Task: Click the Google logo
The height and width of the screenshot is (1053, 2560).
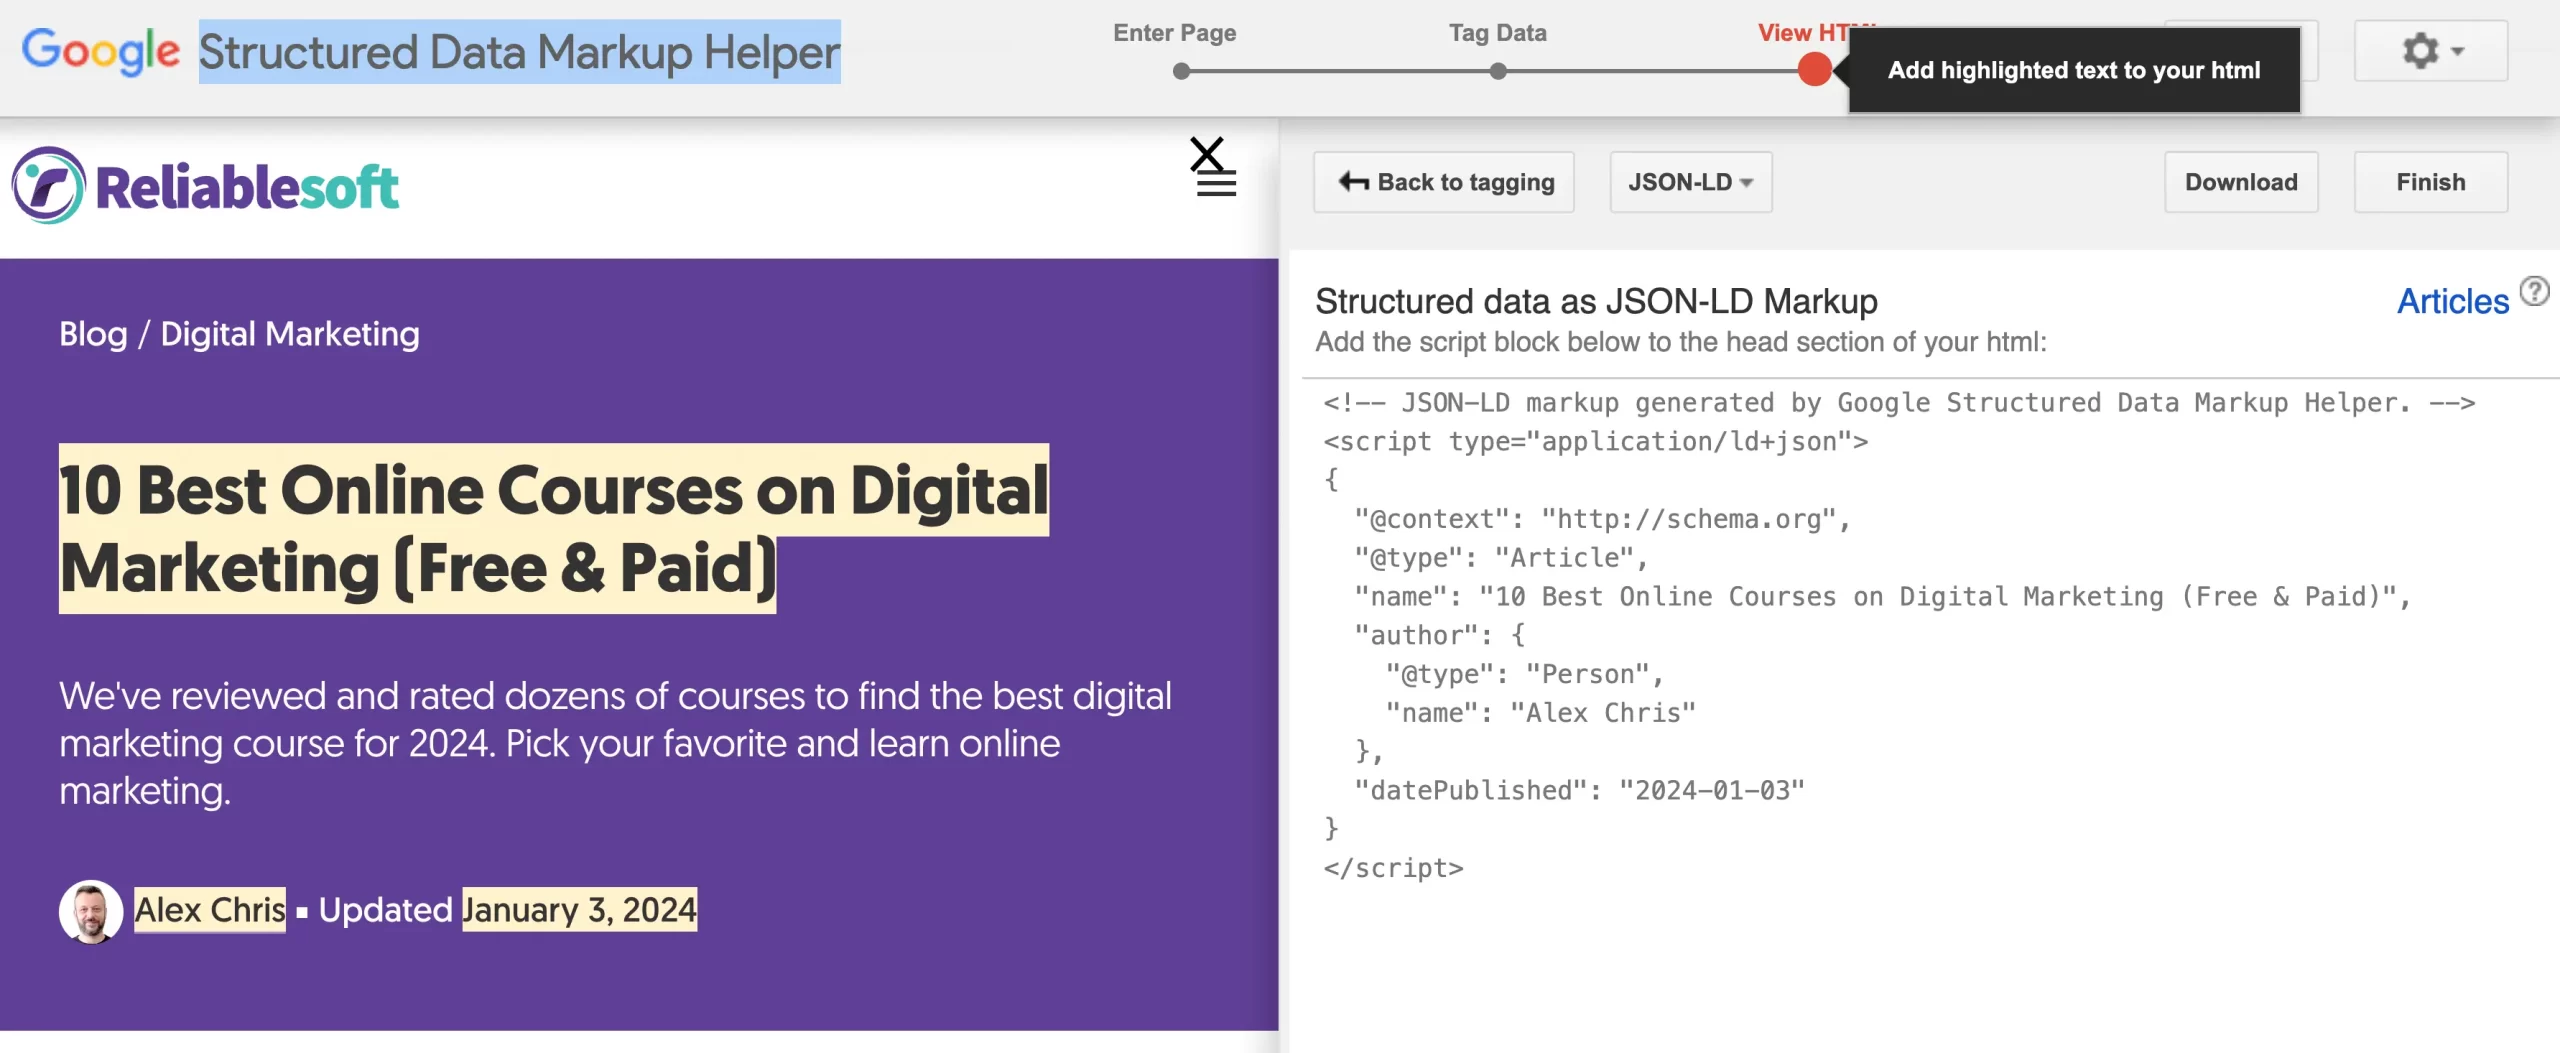Action: point(100,51)
